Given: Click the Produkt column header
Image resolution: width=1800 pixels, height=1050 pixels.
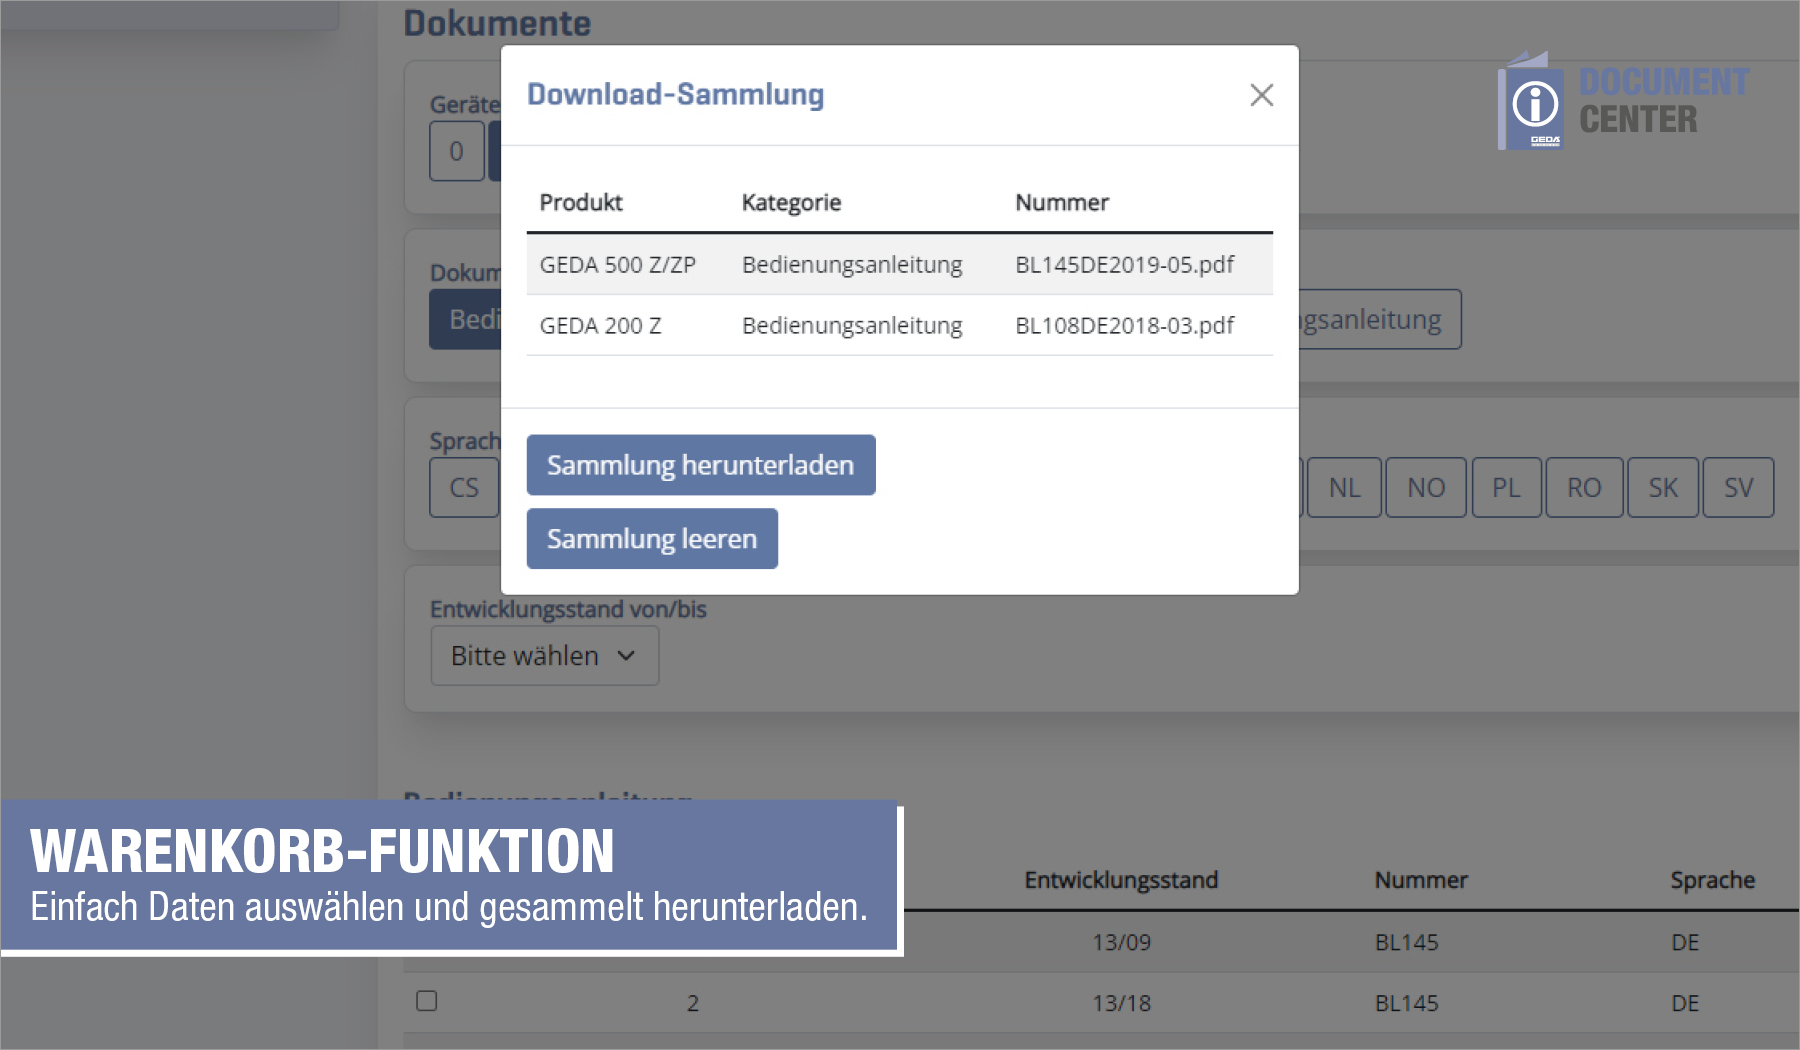Looking at the screenshot, I should coord(581,203).
